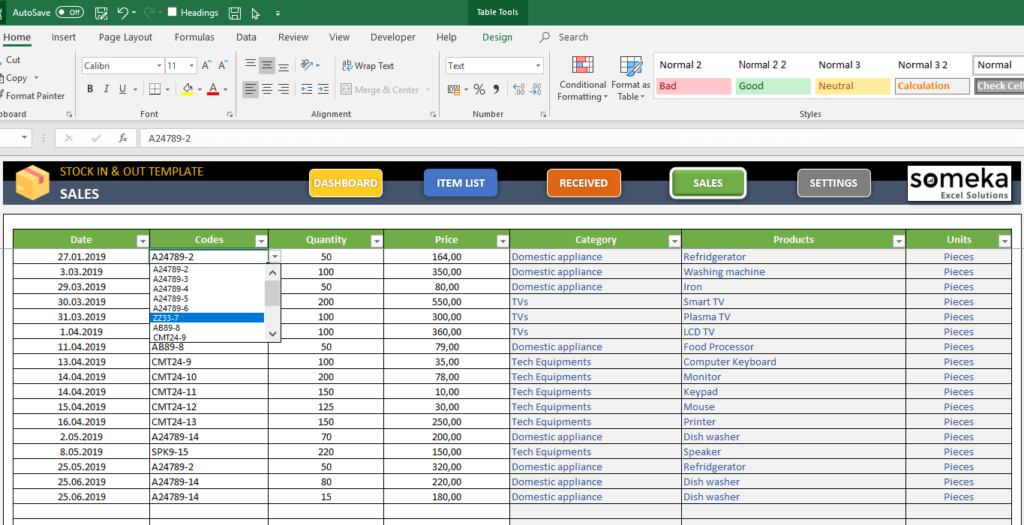Viewport: 1024px width, 525px height.
Task: Apply Italic formatting
Action: 106,89
